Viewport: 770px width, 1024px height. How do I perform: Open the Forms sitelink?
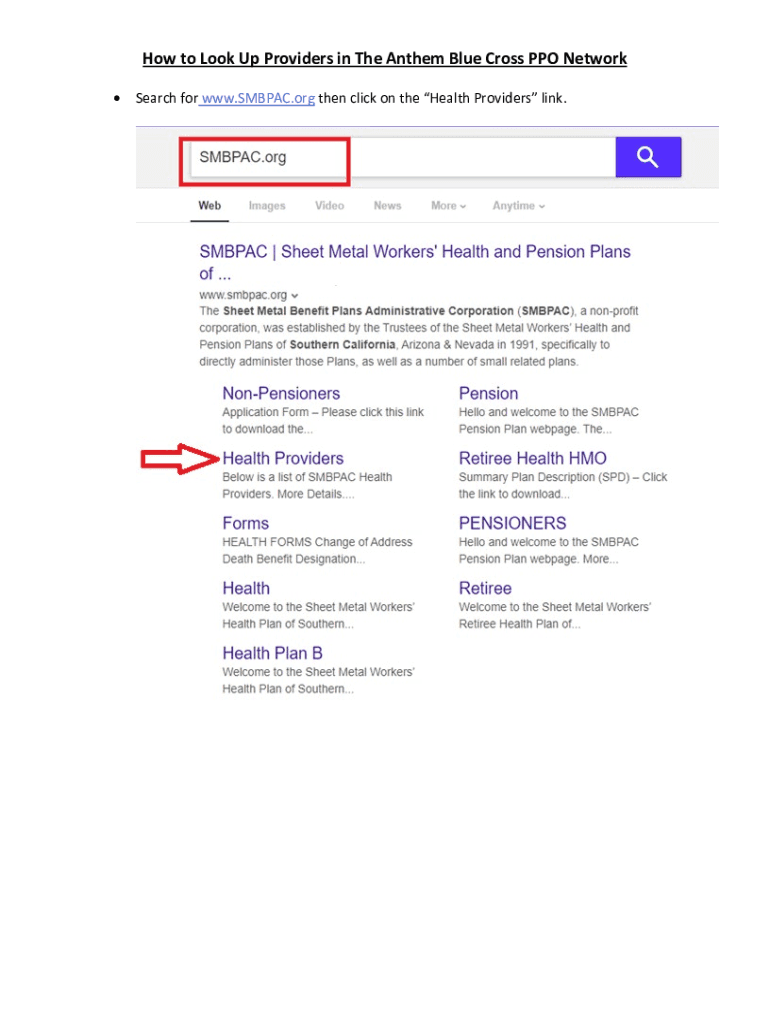tap(245, 523)
